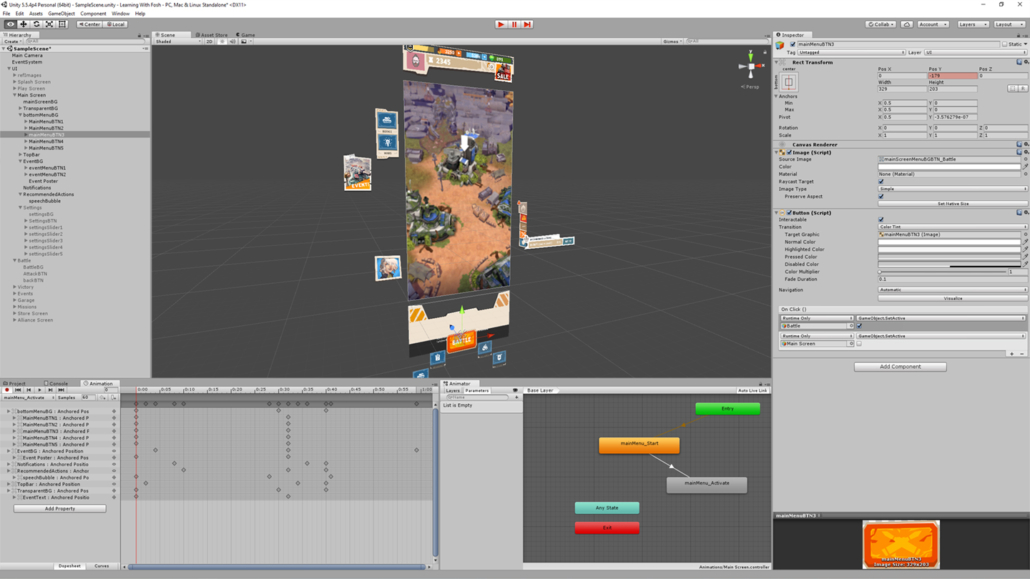
Task: Uncheck the Battle SetActive value checkbox
Action: 859,326
